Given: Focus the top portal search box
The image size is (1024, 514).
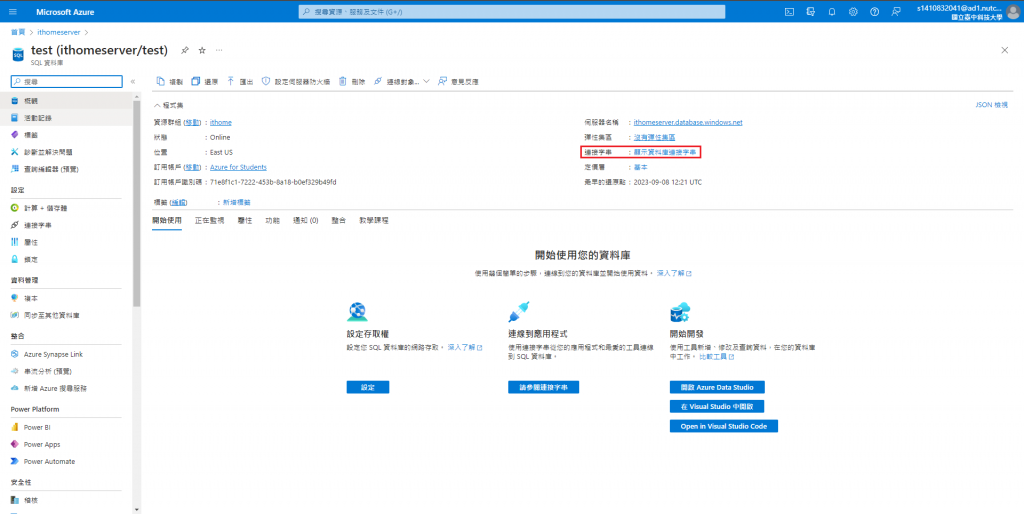Looking at the screenshot, I should (512, 12).
